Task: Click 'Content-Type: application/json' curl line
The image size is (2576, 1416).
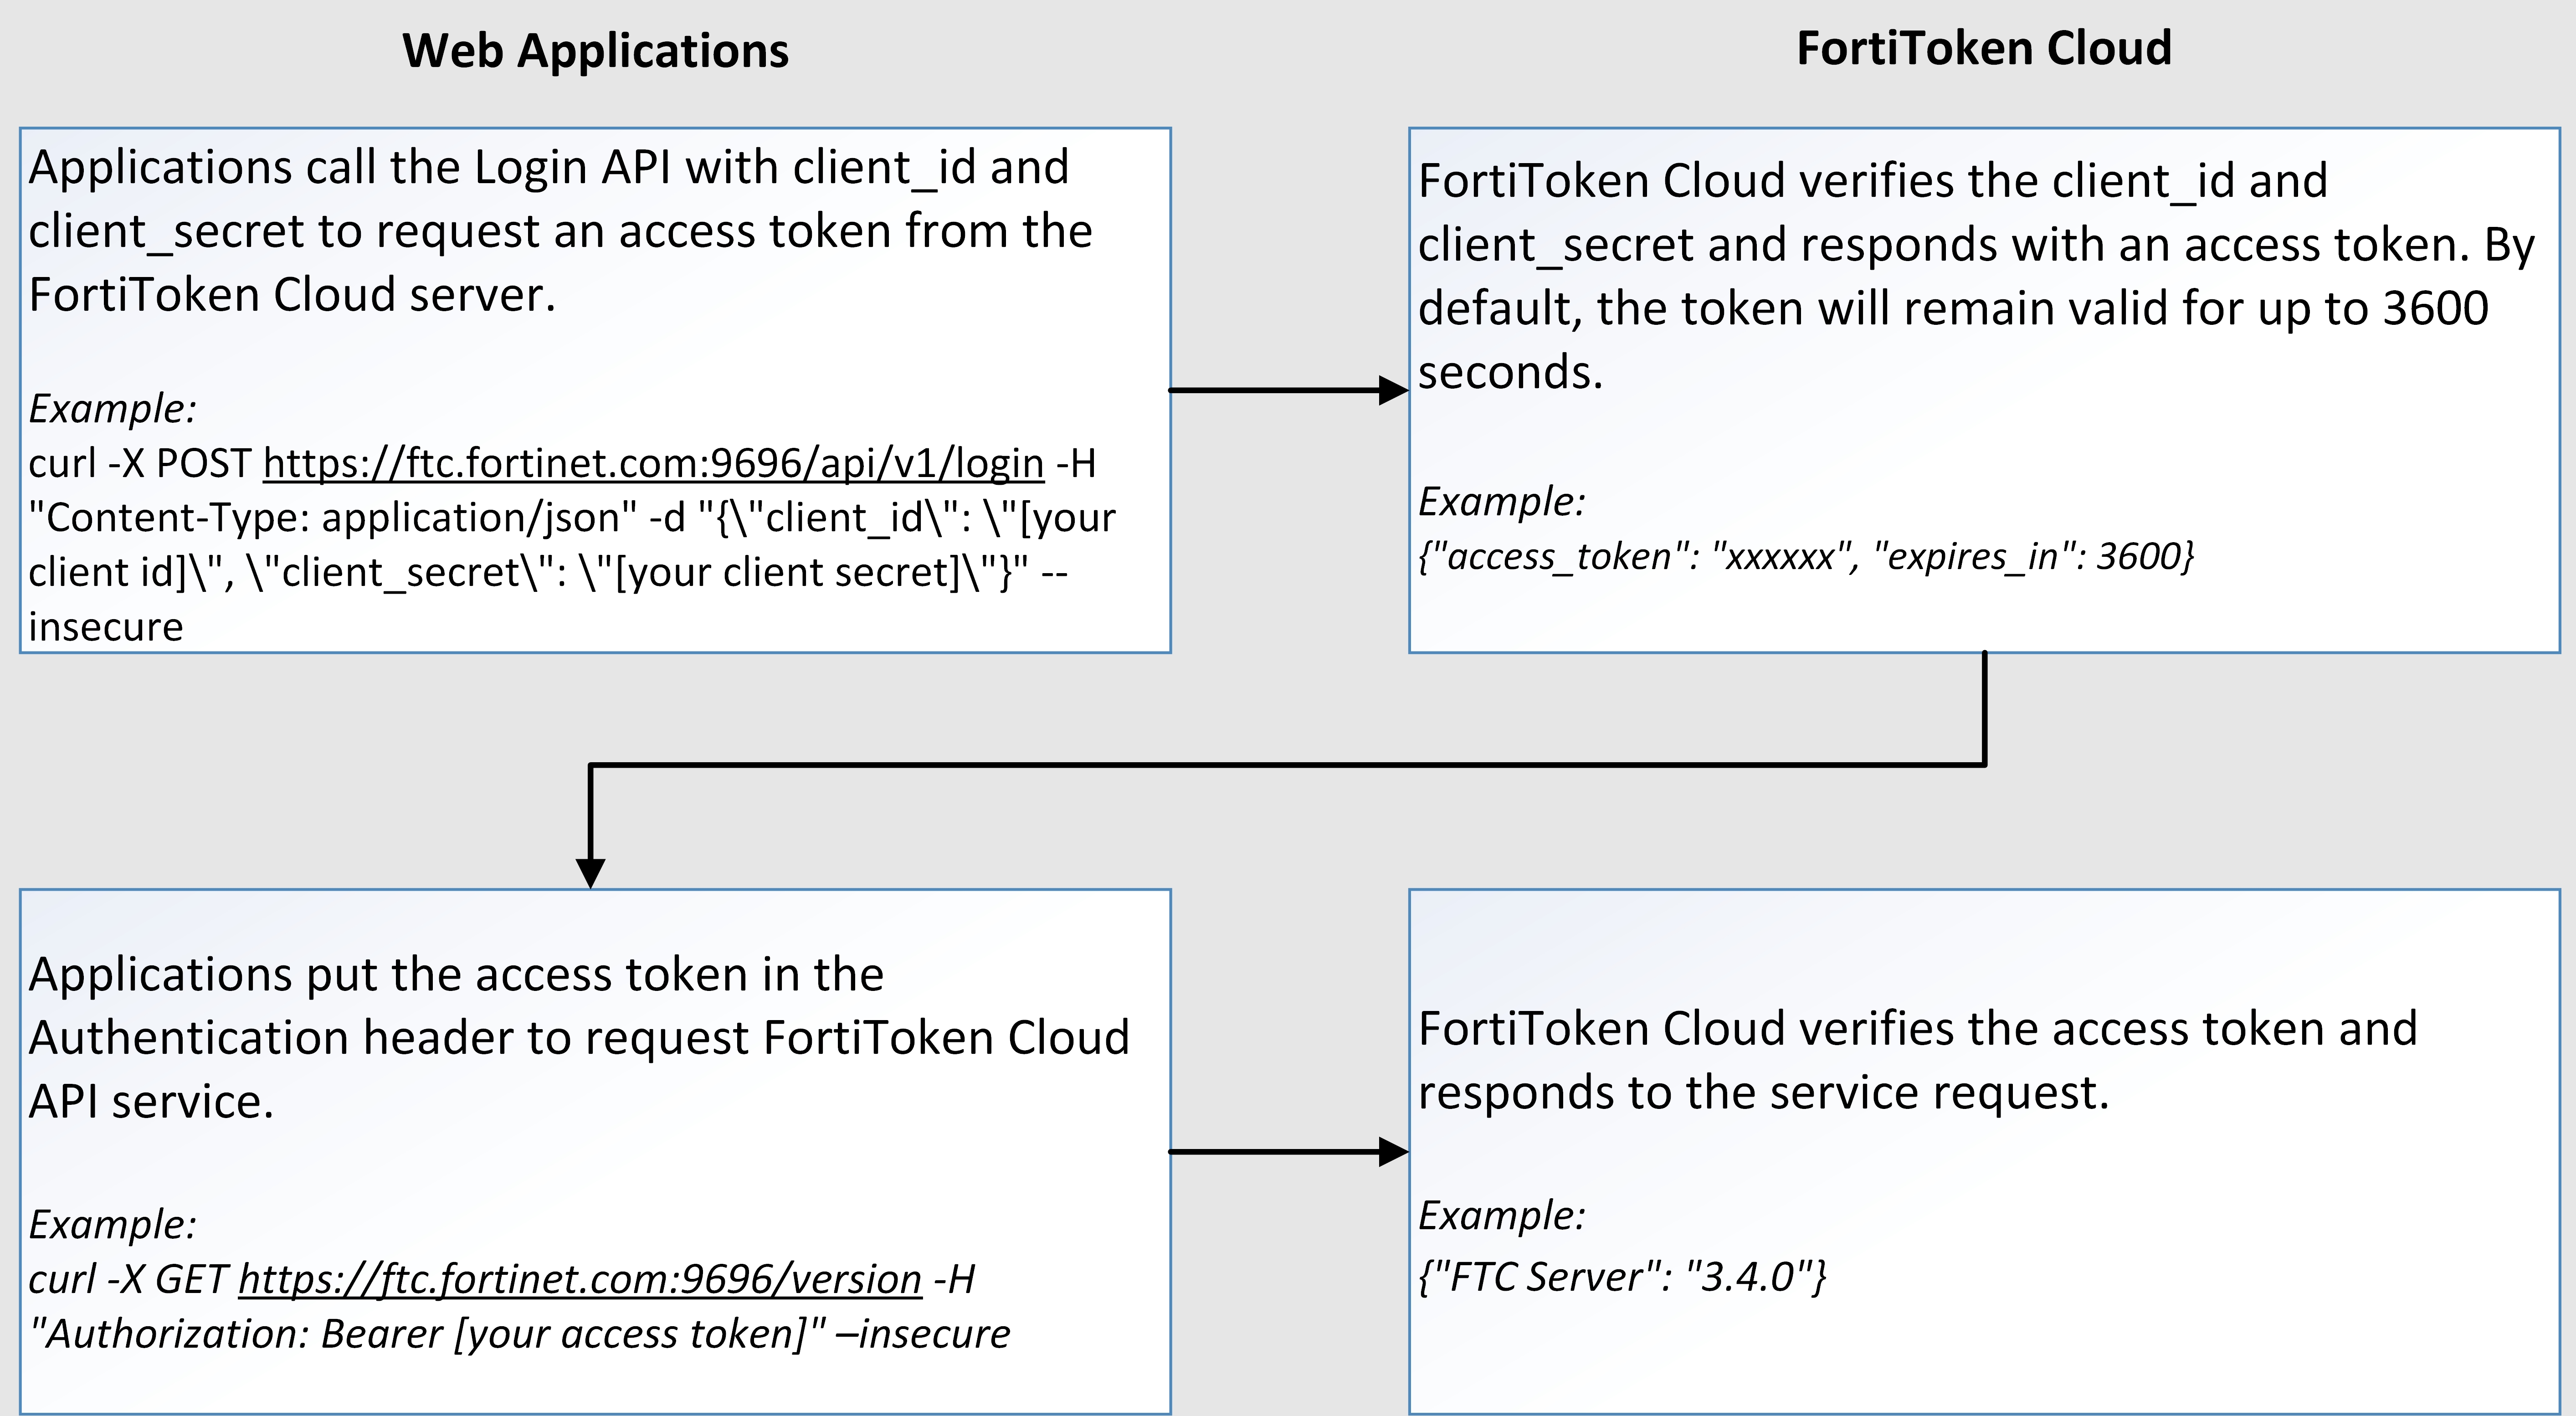Action: click(572, 518)
